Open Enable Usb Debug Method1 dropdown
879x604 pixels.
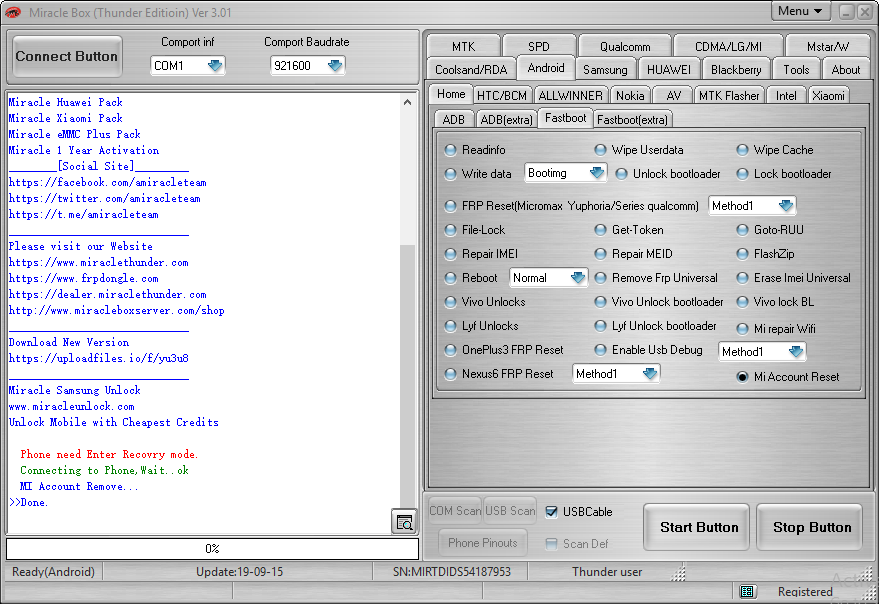click(762, 352)
